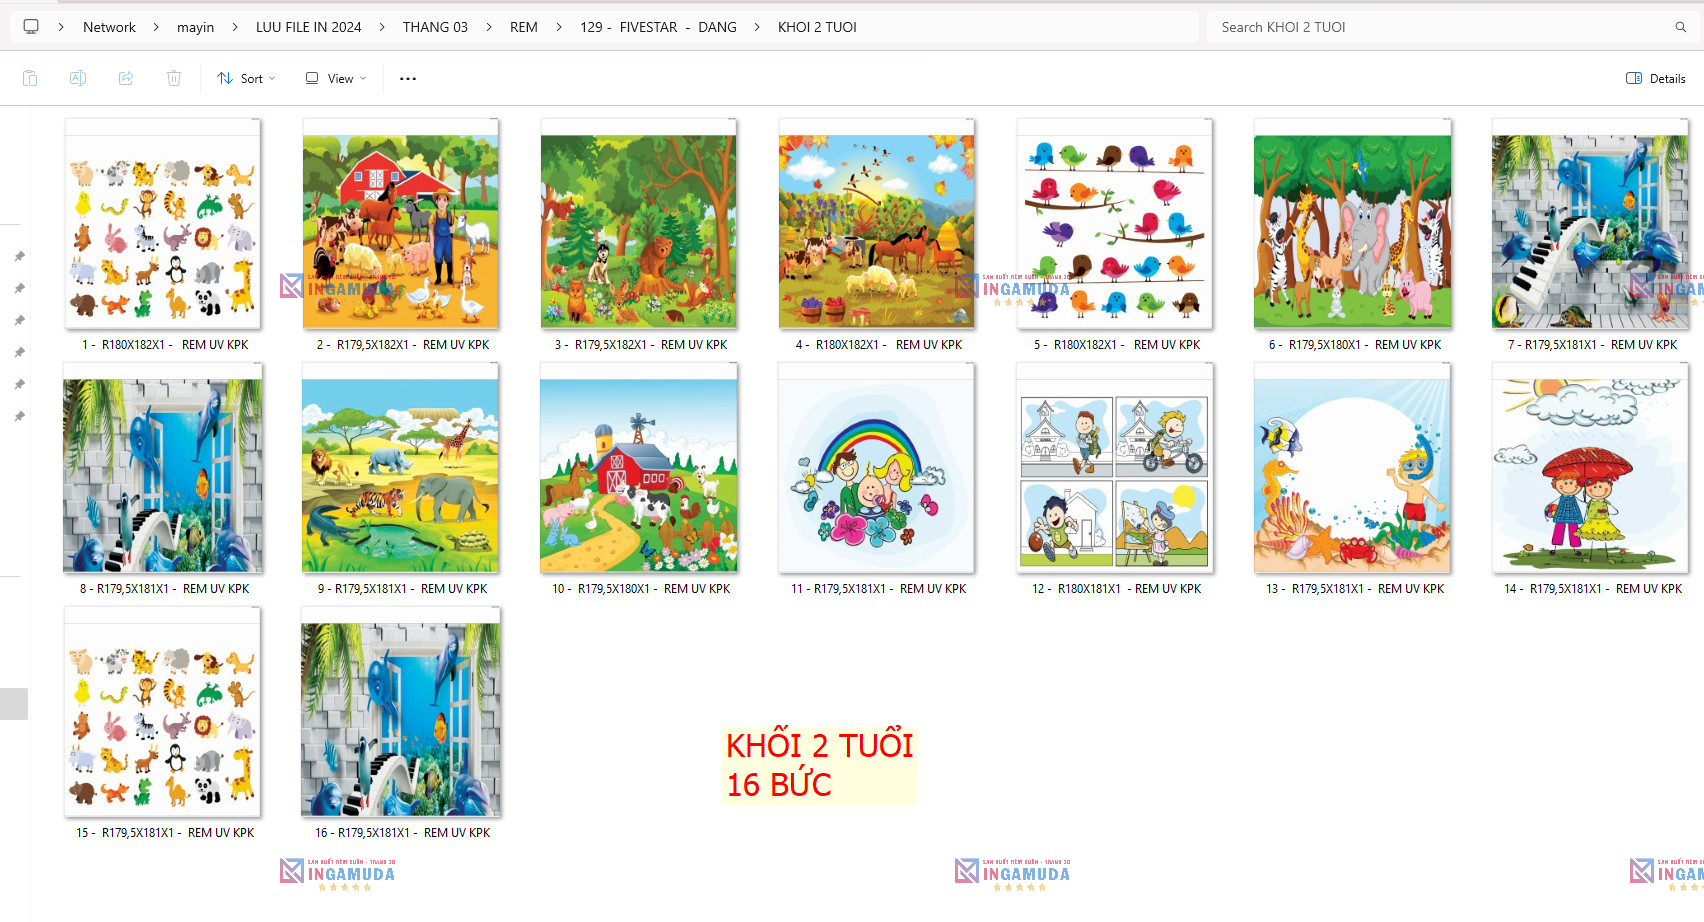Click the Rename icon in toolbar
1704x922 pixels.
coord(78,78)
